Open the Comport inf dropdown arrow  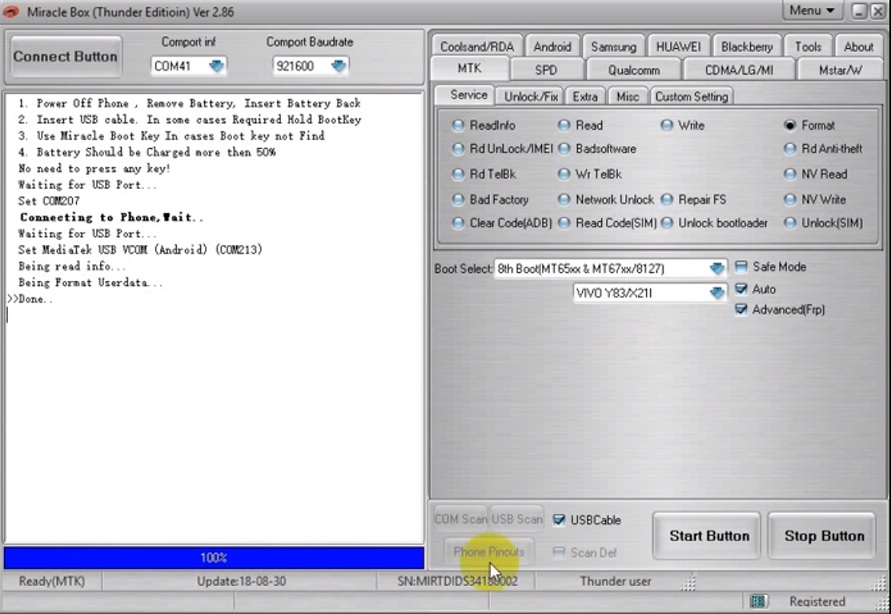216,66
